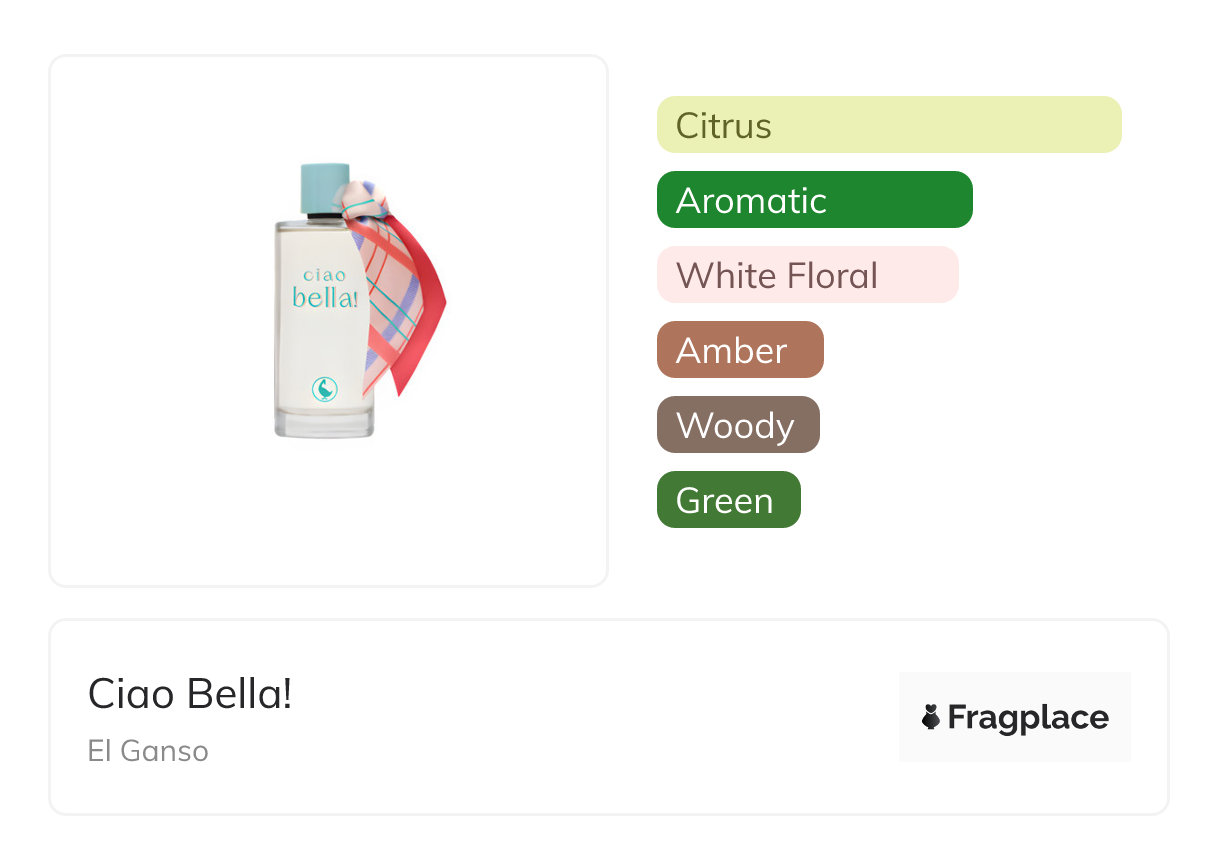Click the "ciao bella!" label on the bottle

(325, 288)
